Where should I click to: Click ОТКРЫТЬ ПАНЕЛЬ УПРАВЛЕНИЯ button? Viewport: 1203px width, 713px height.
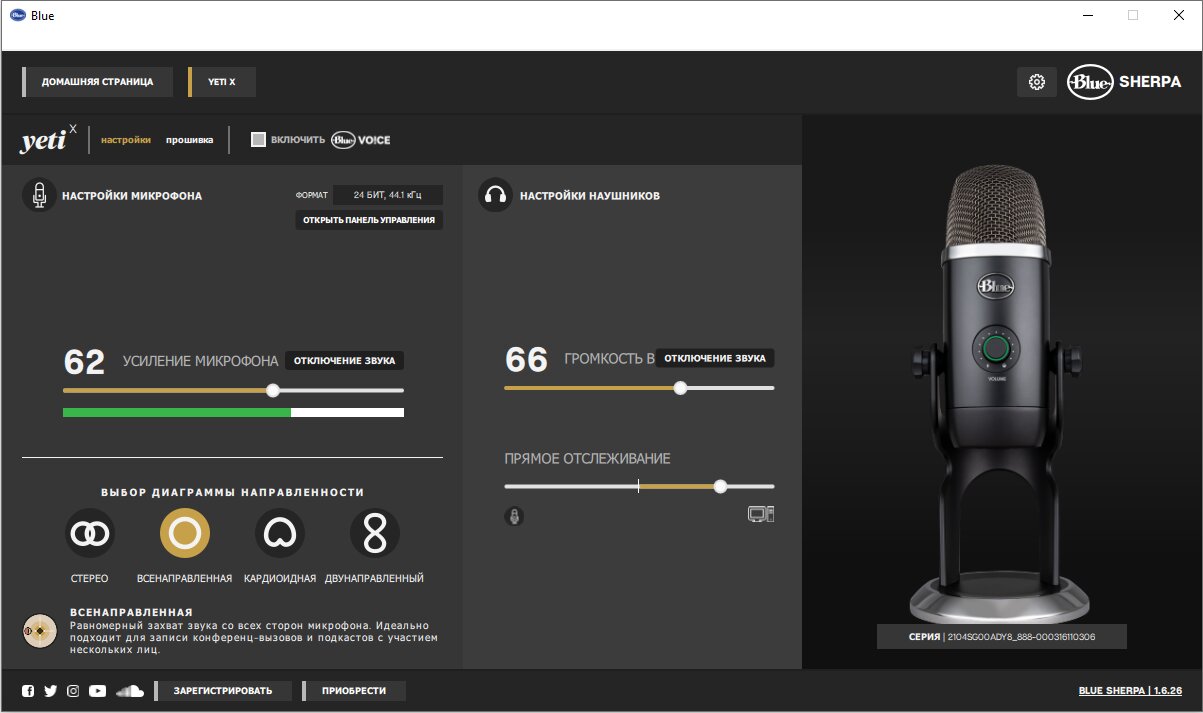click(x=369, y=219)
